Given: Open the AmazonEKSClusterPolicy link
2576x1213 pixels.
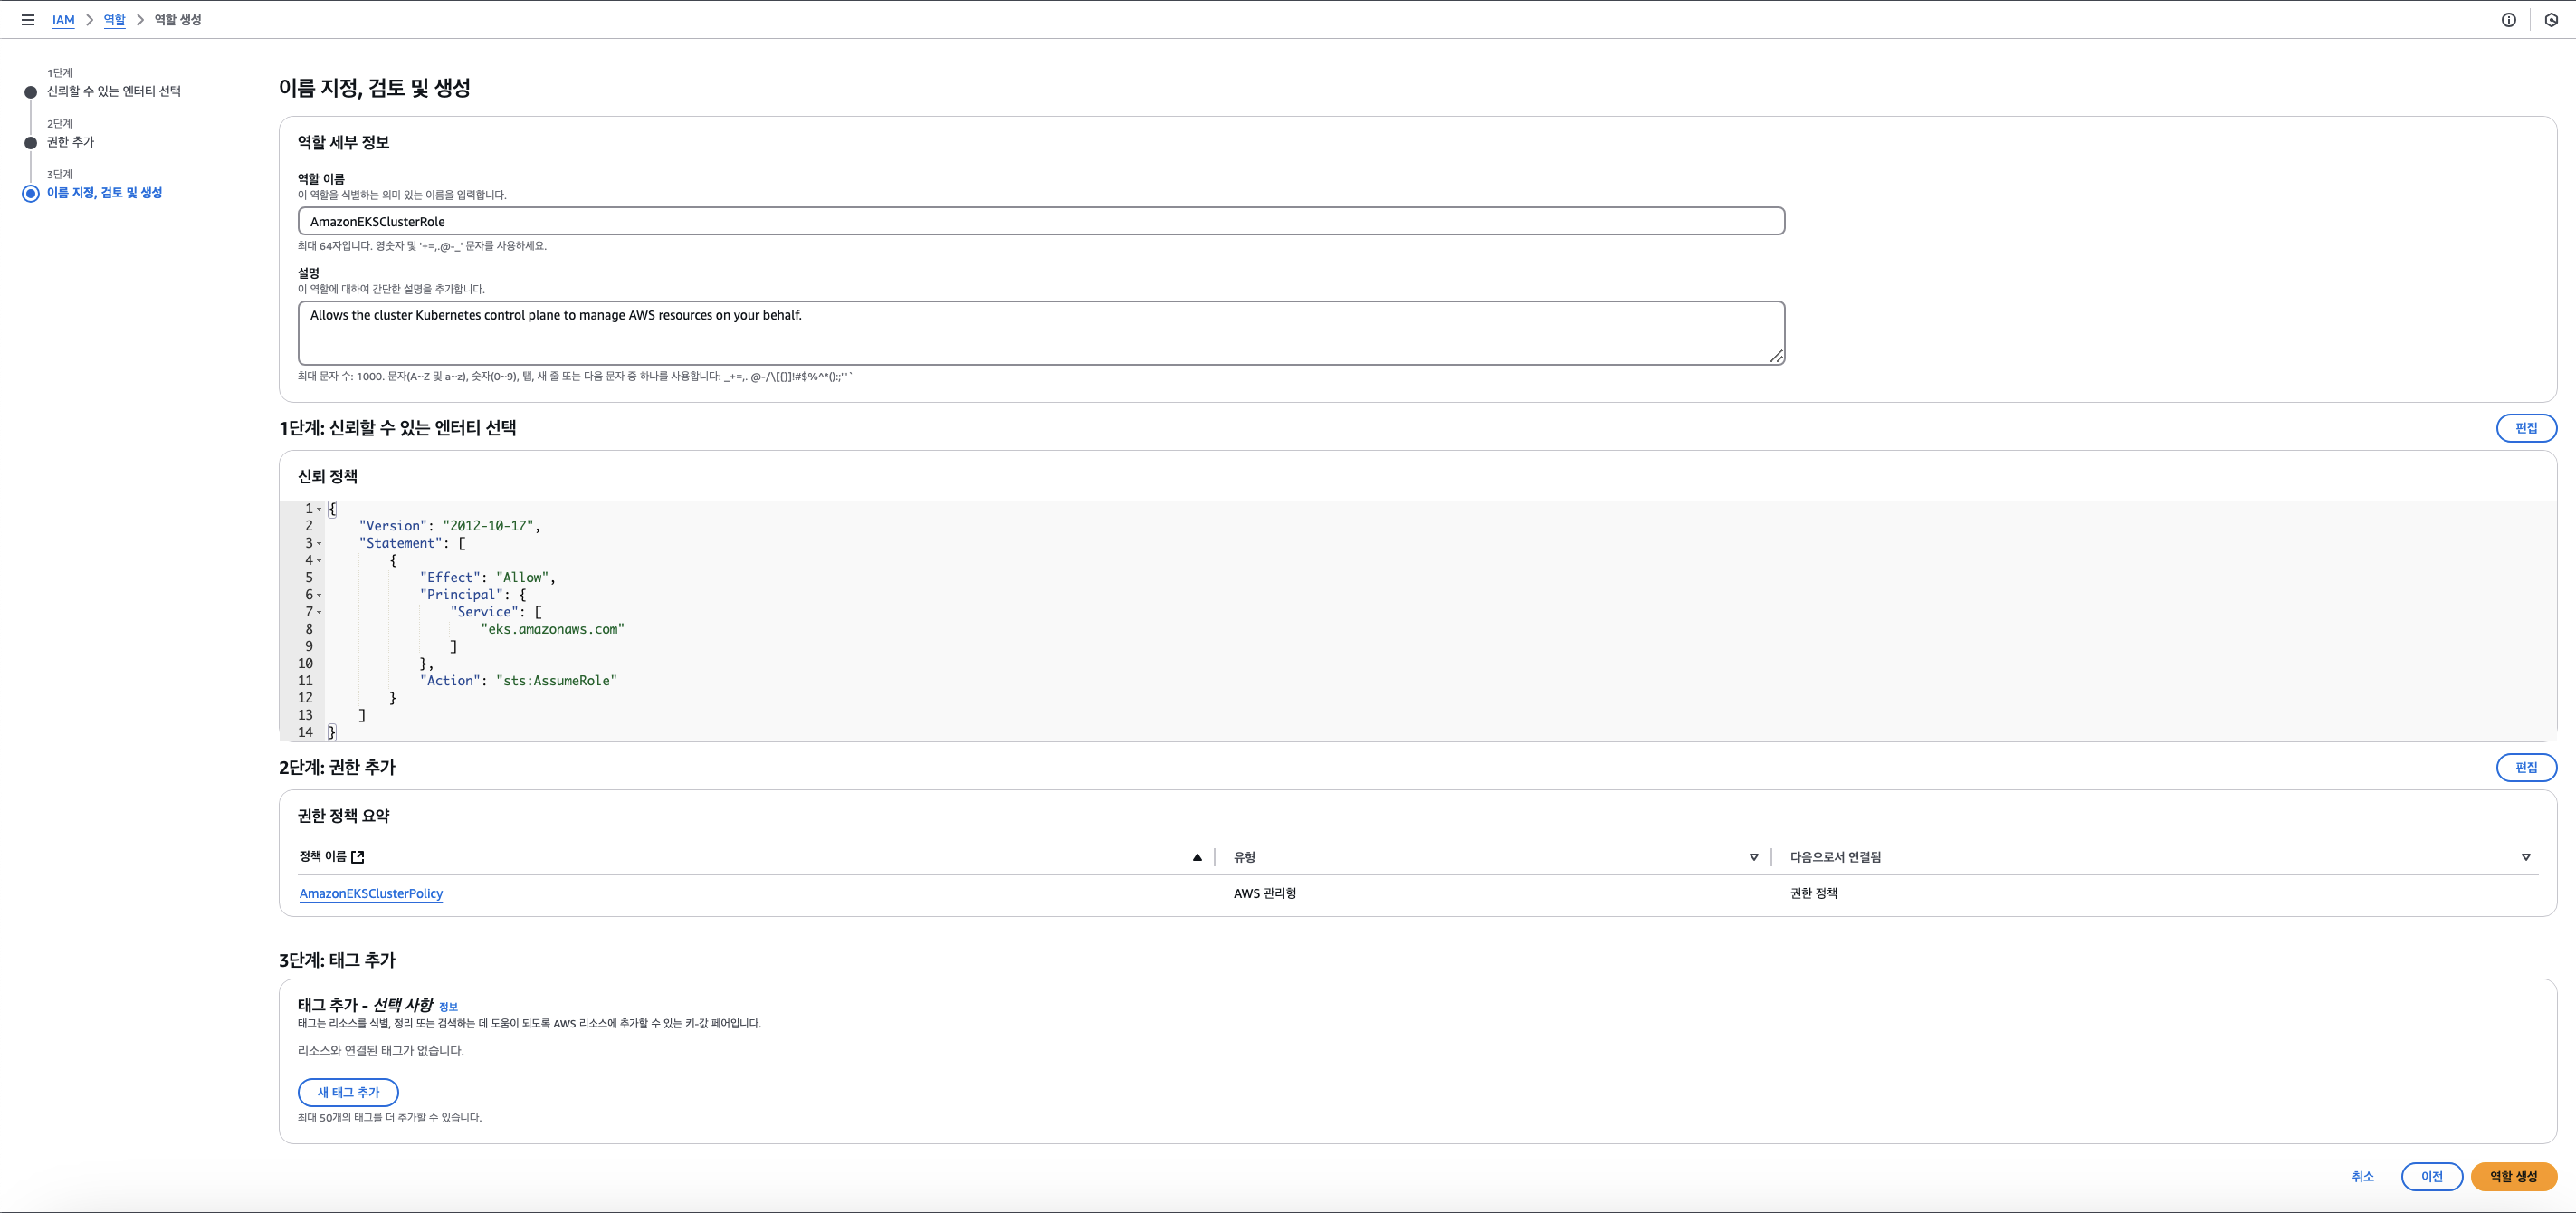Looking at the screenshot, I should pyautogui.click(x=371, y=894).
